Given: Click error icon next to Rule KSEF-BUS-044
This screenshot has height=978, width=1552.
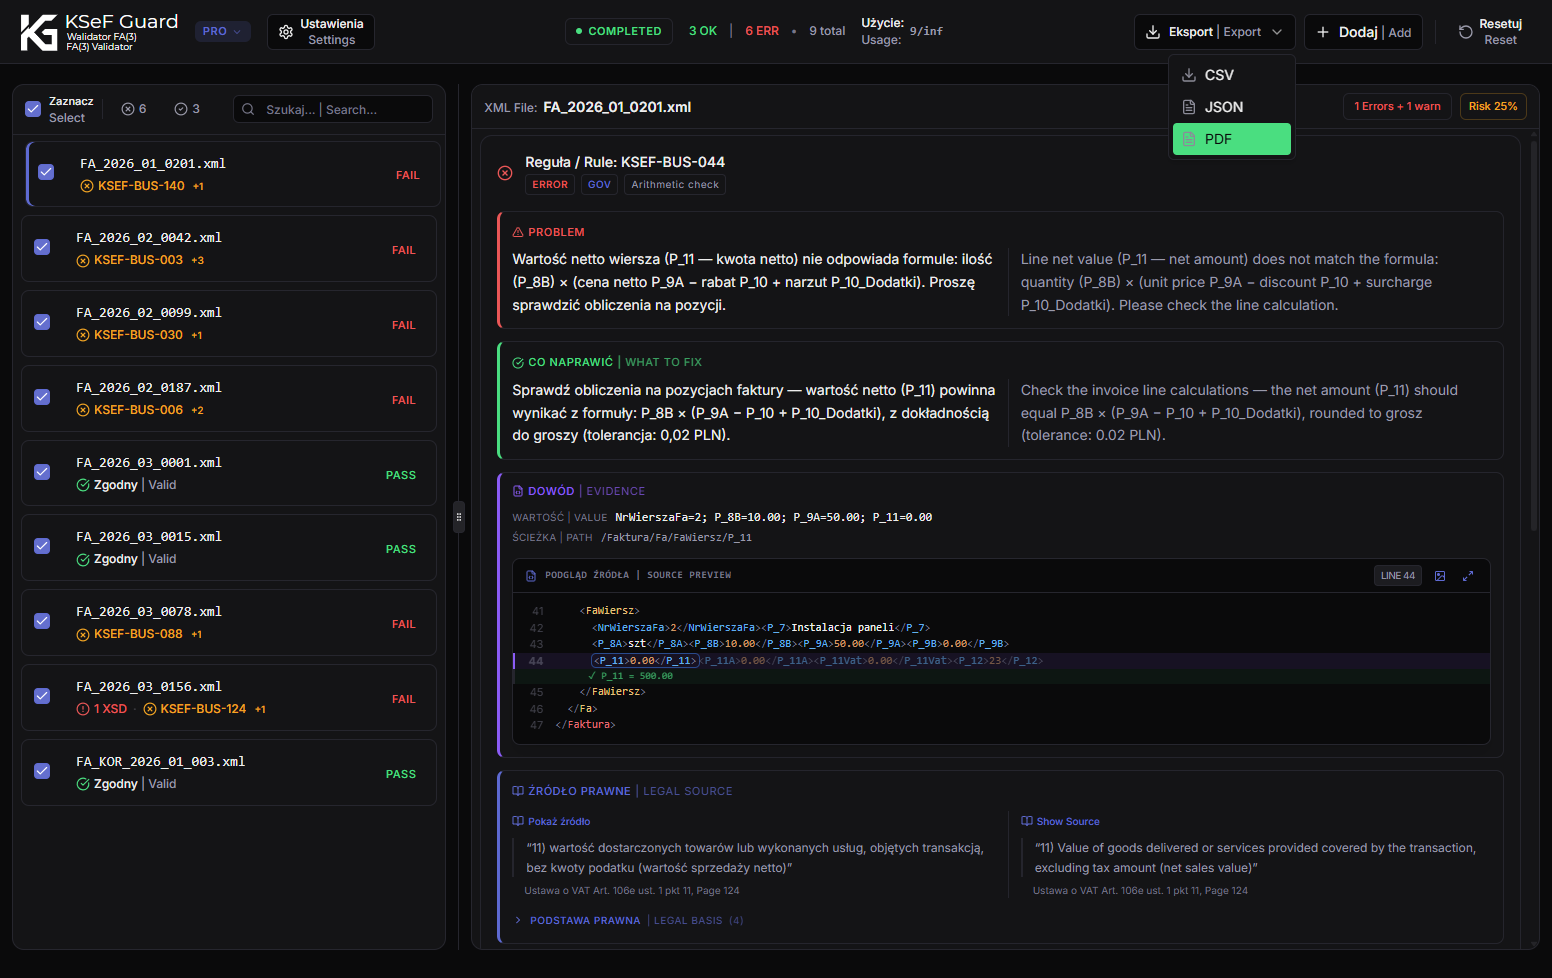Looking at the screenshot, I should tap(505, 173).
